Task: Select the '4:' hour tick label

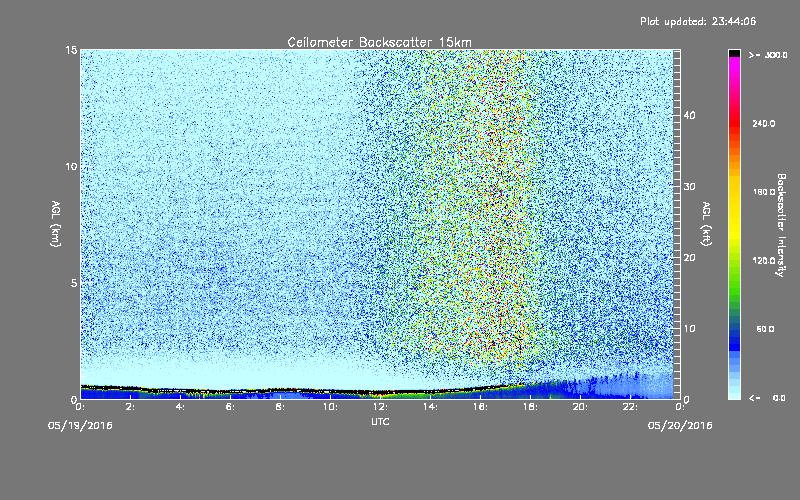Action: (x=181, y=407)
